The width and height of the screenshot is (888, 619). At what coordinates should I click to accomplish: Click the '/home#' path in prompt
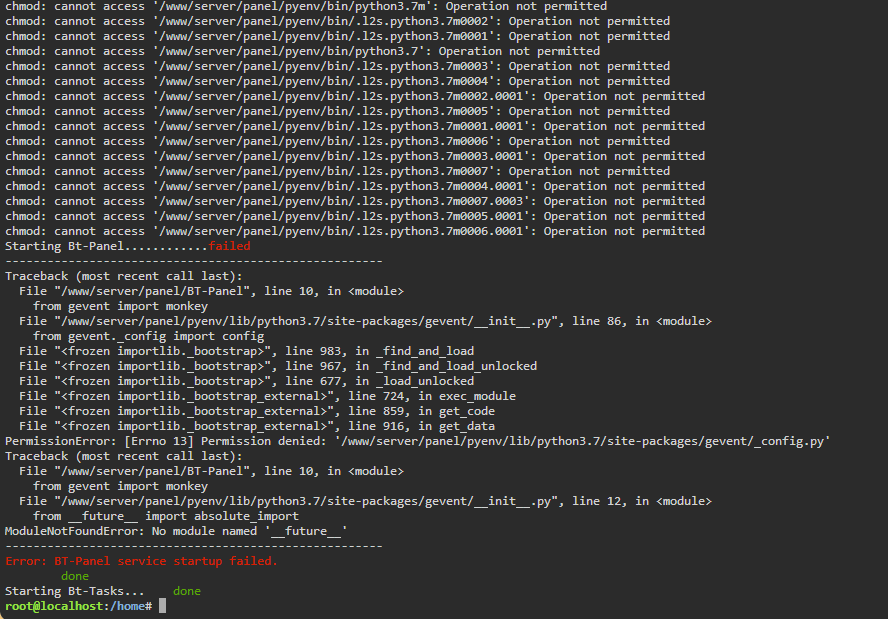[x=131, y=606]
